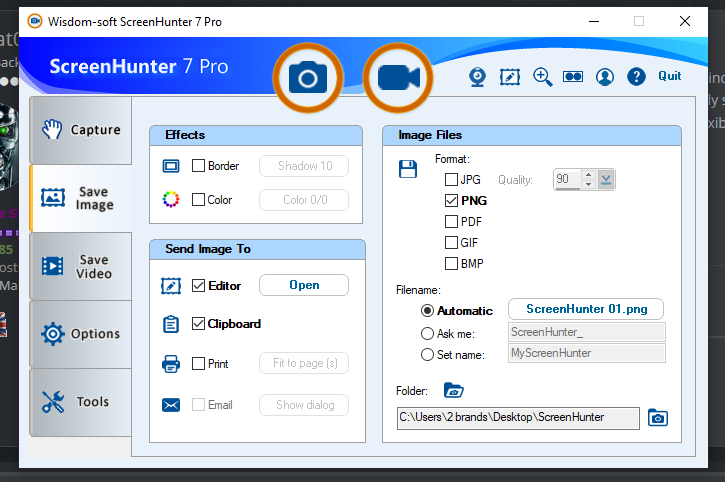Click the ScreenHunter 01.png filename button
725x482 pixels.
tap(586, 309)
